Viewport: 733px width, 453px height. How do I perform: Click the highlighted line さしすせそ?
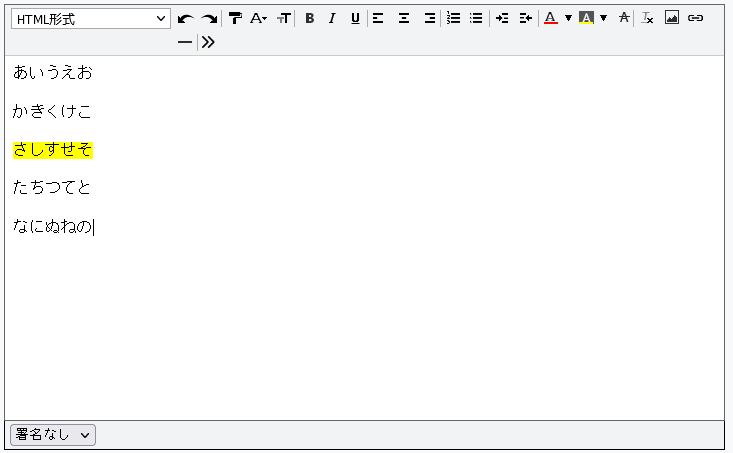pyautogui.click(x=53, y=150)
